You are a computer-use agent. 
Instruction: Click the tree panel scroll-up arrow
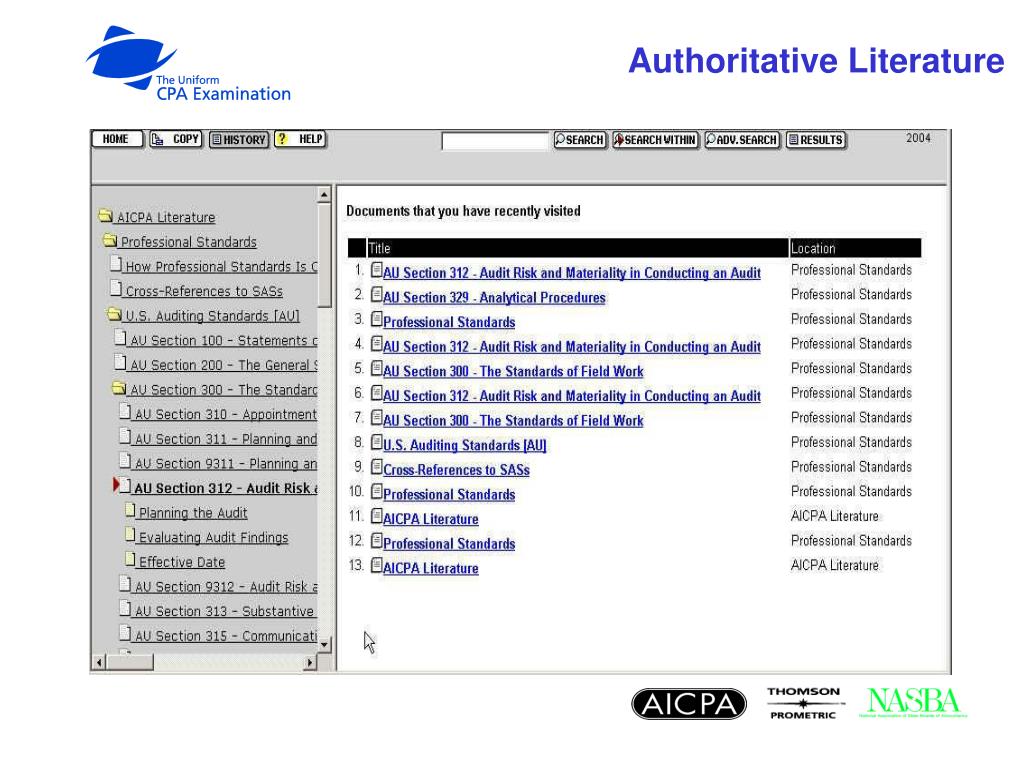(x=324, y=195)
